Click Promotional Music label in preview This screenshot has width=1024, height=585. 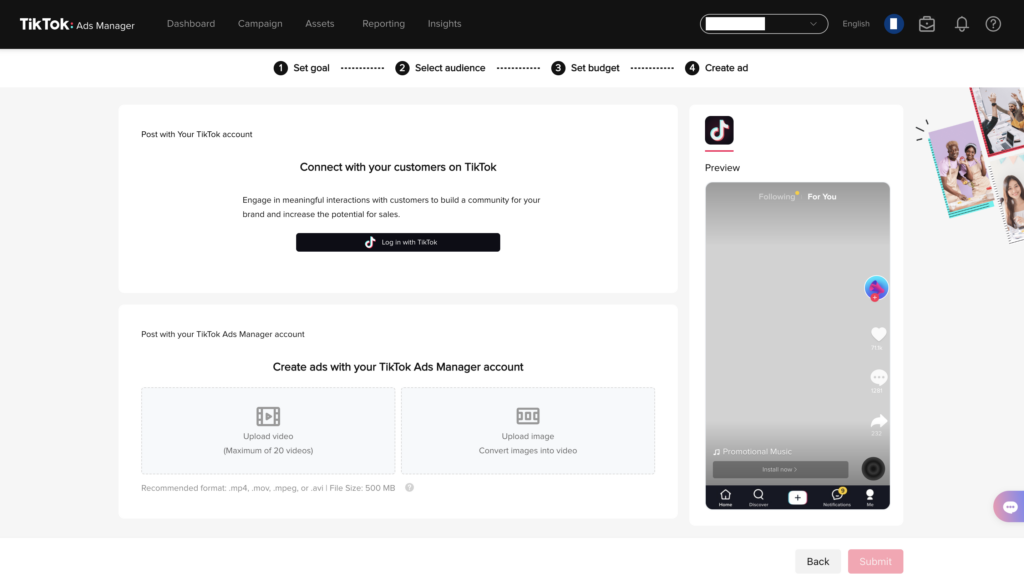click(752, 452)
